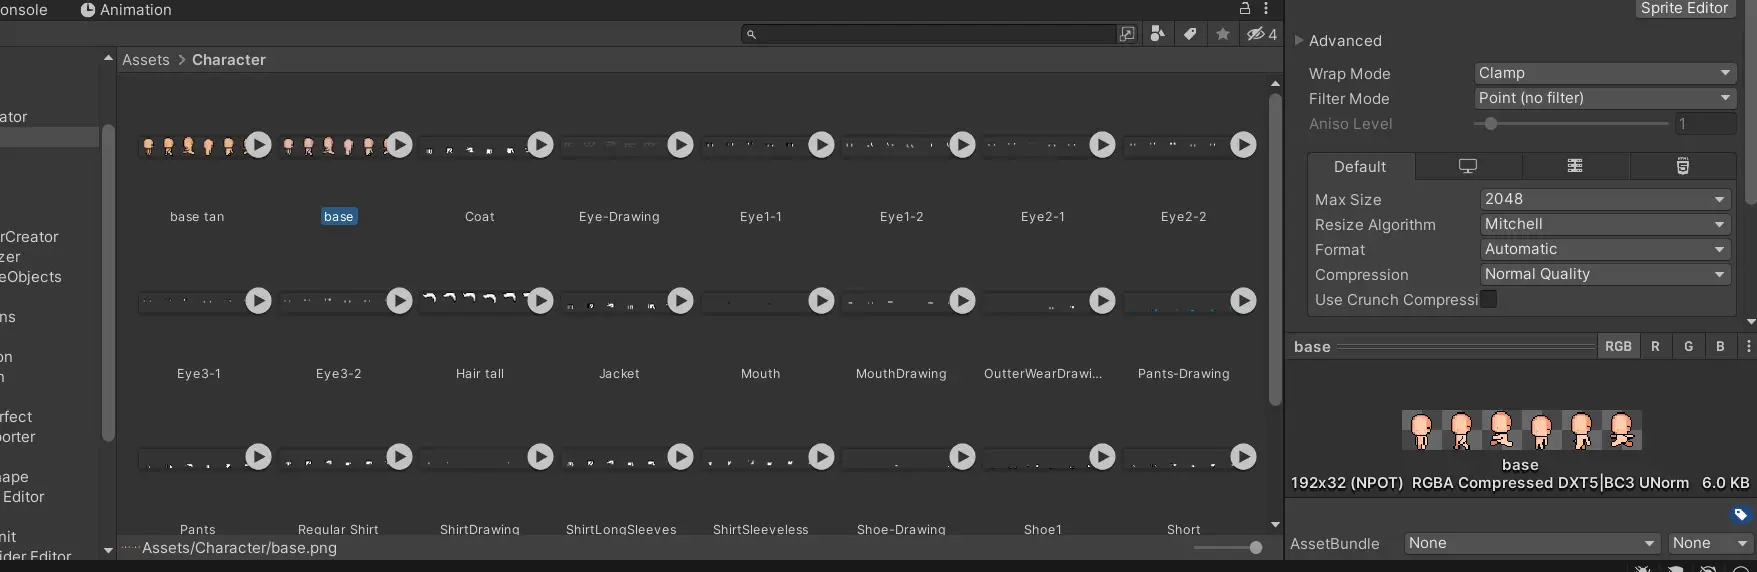Image resolution: width=1757 pixels, height=572 pixels.
Task: Open the favorites star icon in Project toolbar
Action: coord(1223,34)
